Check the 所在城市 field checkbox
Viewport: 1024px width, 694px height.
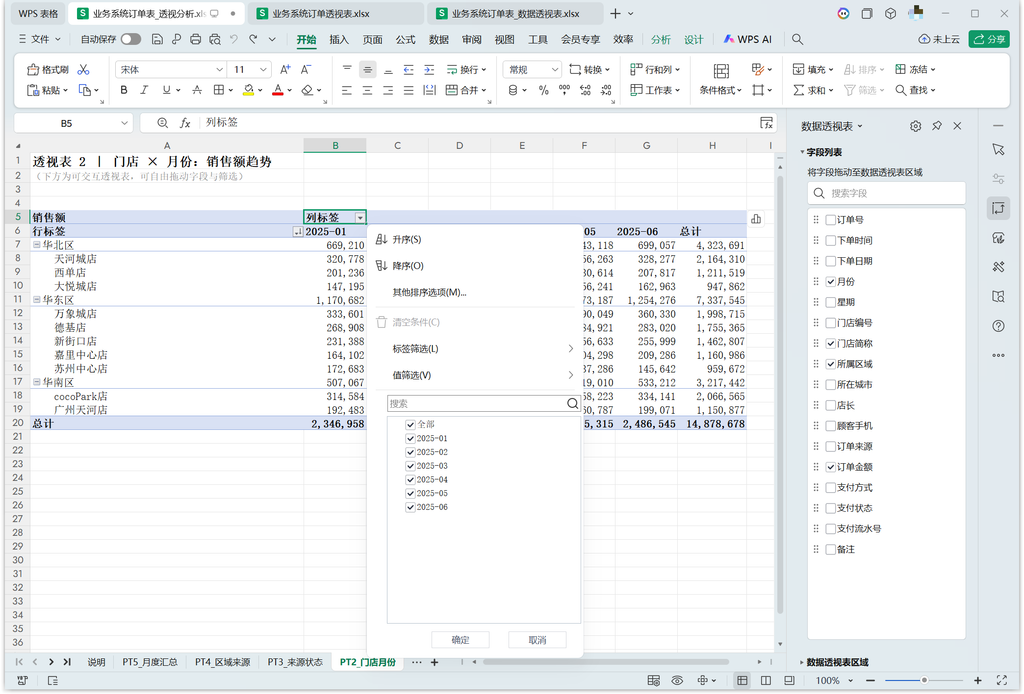[831, 385]
